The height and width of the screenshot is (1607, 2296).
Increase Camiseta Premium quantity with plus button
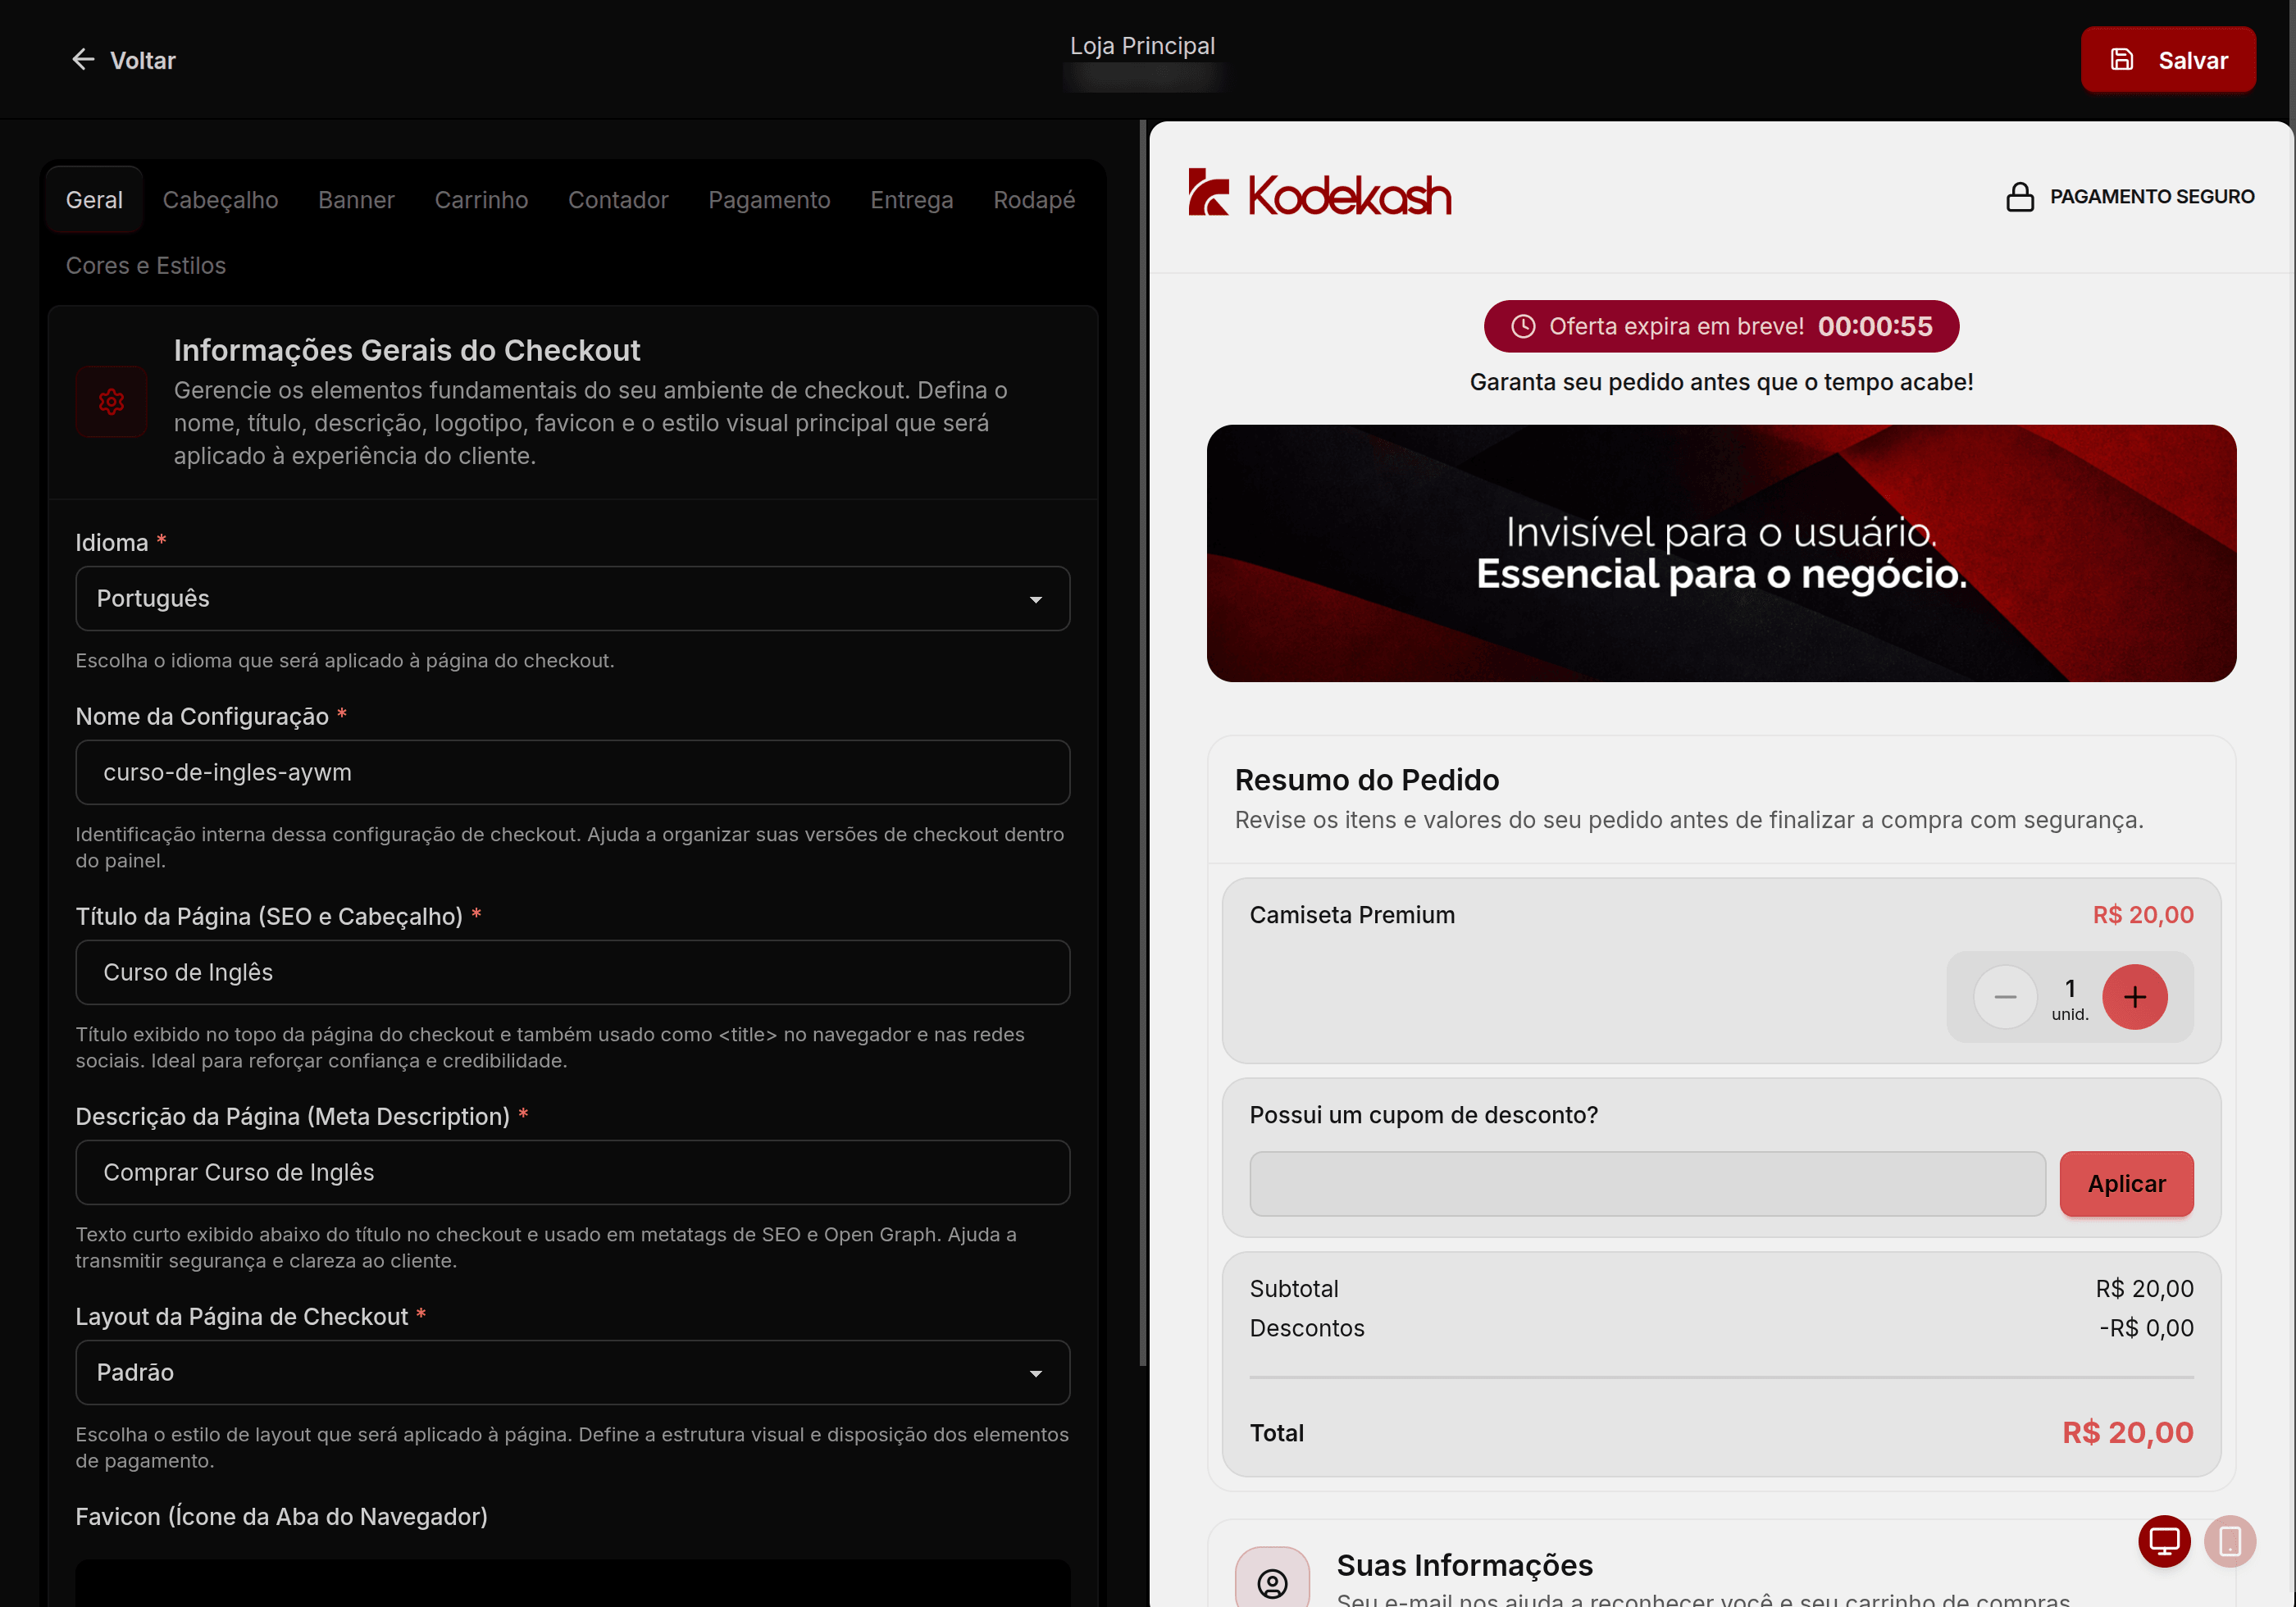tap(2134, 996)
